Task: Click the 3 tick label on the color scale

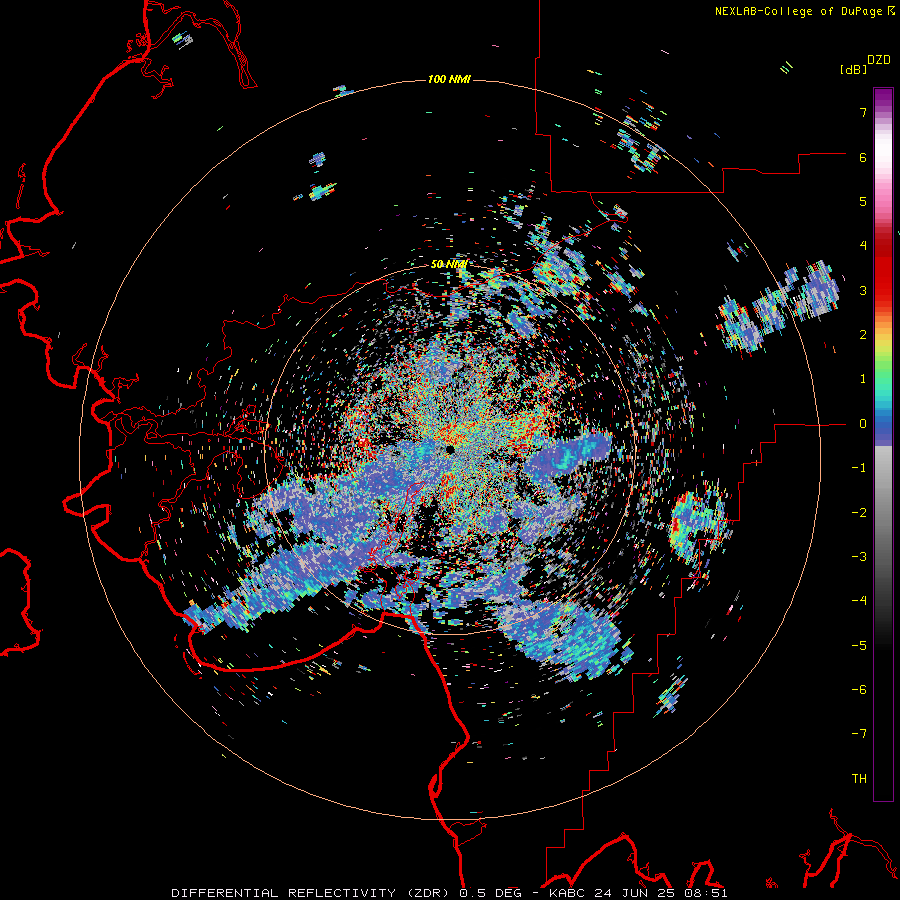Action: [x=863, y=290]
